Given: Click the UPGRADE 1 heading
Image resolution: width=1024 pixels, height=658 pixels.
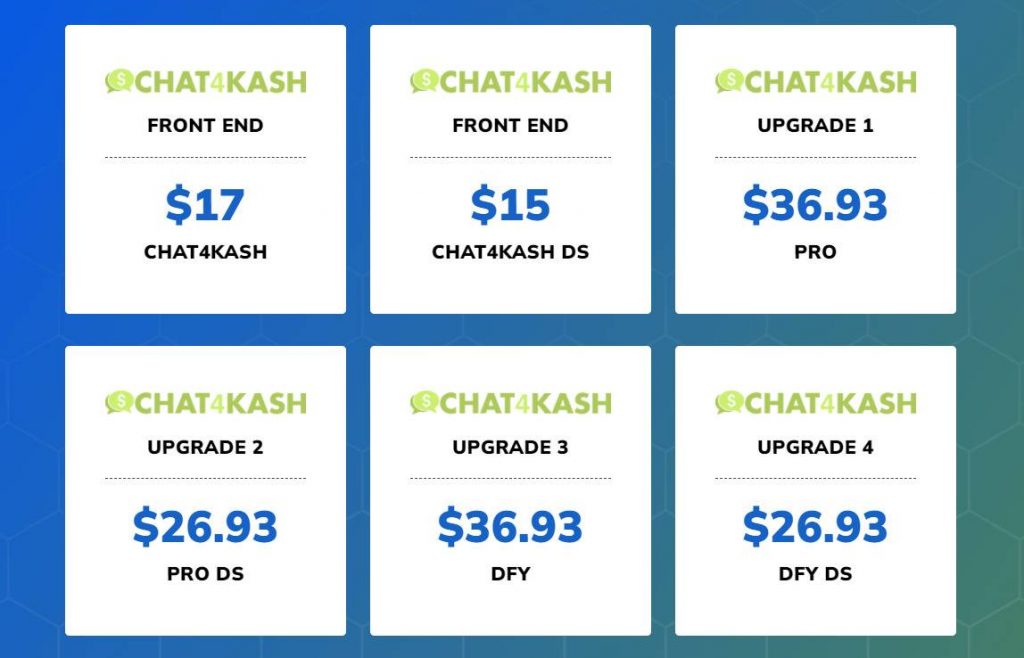Looking at the screenshot, I should pos(816,125).
